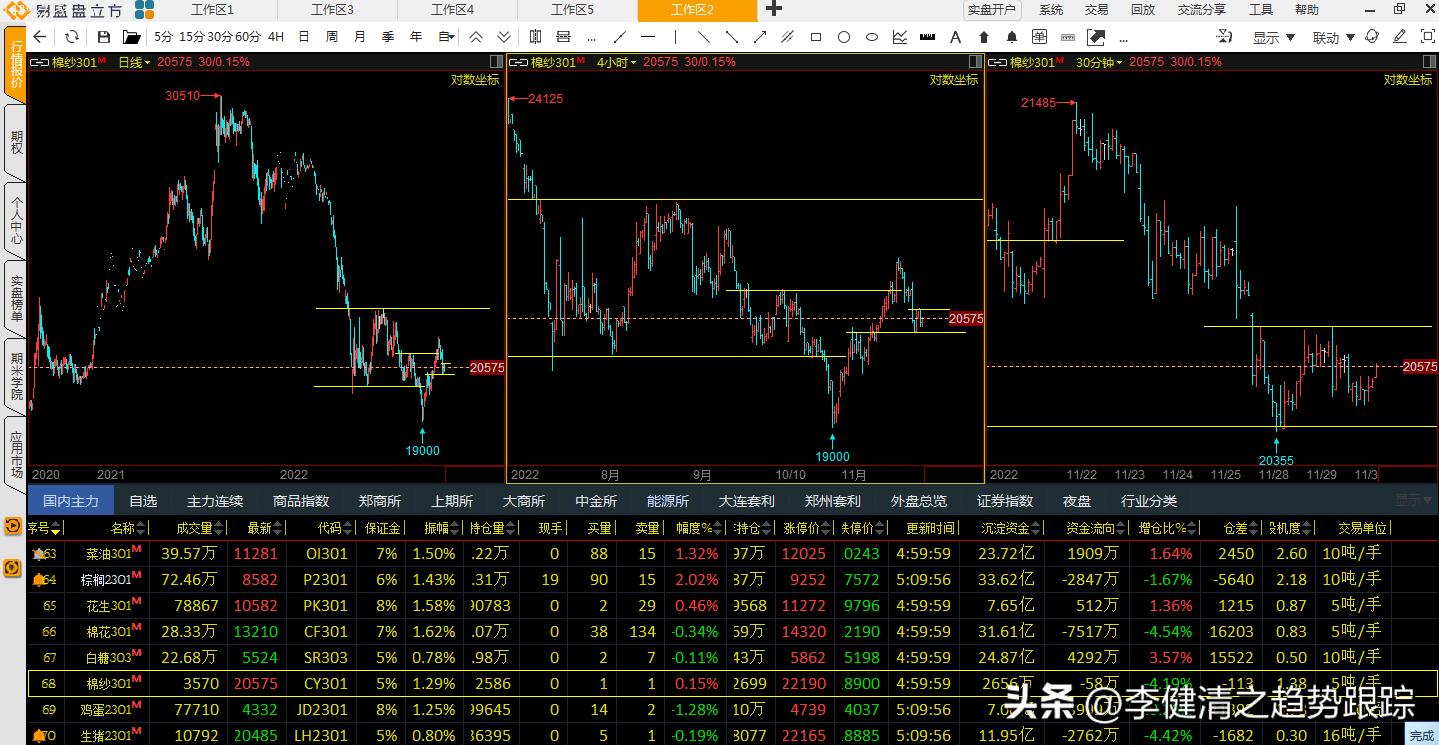This screenshot has height=745, width=1439.
Task: Switch the chart period to 60分
Action: (247, 37)
